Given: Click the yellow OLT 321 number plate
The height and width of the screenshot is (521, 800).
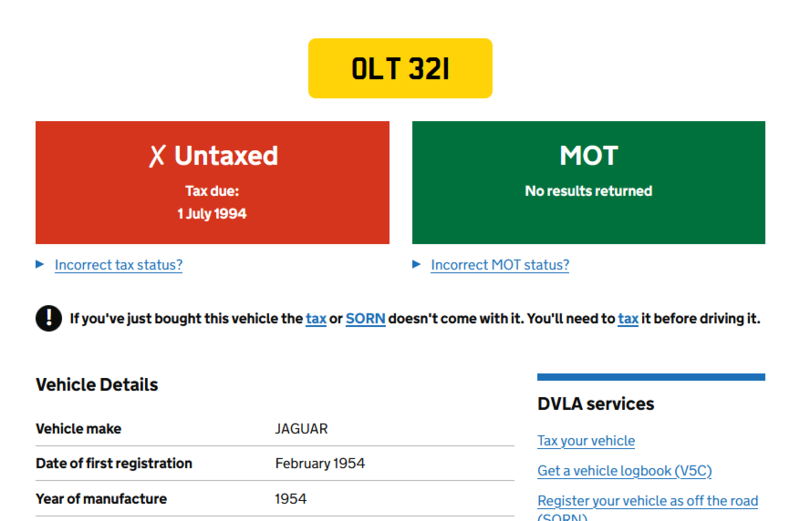Looking at the screenshot, I should click(400, 68).
